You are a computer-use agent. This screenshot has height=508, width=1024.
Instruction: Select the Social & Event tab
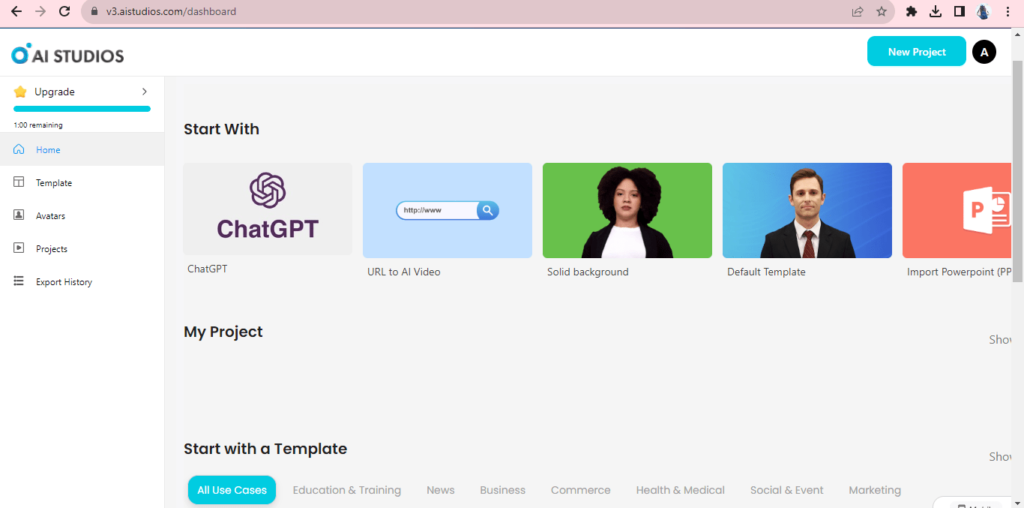(x=787, y=490)
